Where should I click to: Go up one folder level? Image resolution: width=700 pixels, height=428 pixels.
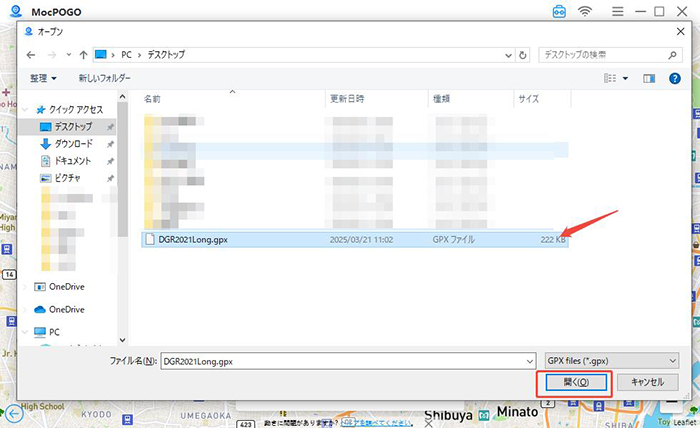[83, 55]
